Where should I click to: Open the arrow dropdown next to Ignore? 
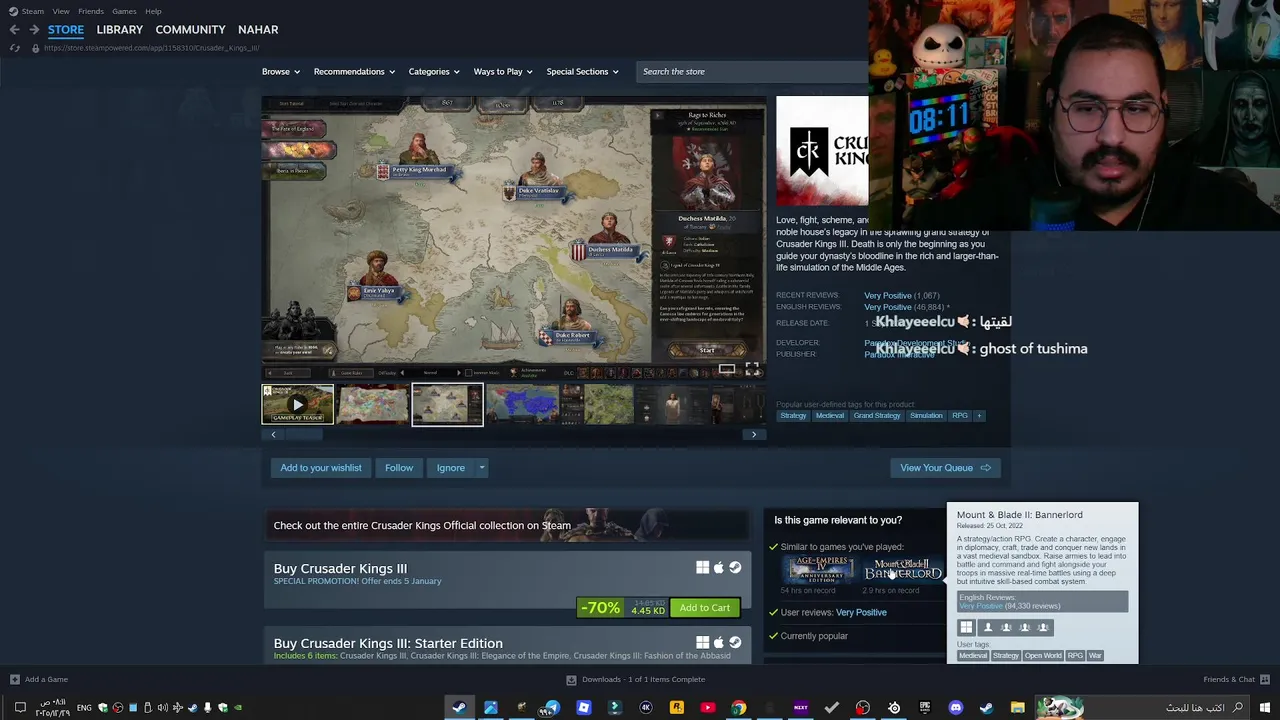click(x=481, y=468)
